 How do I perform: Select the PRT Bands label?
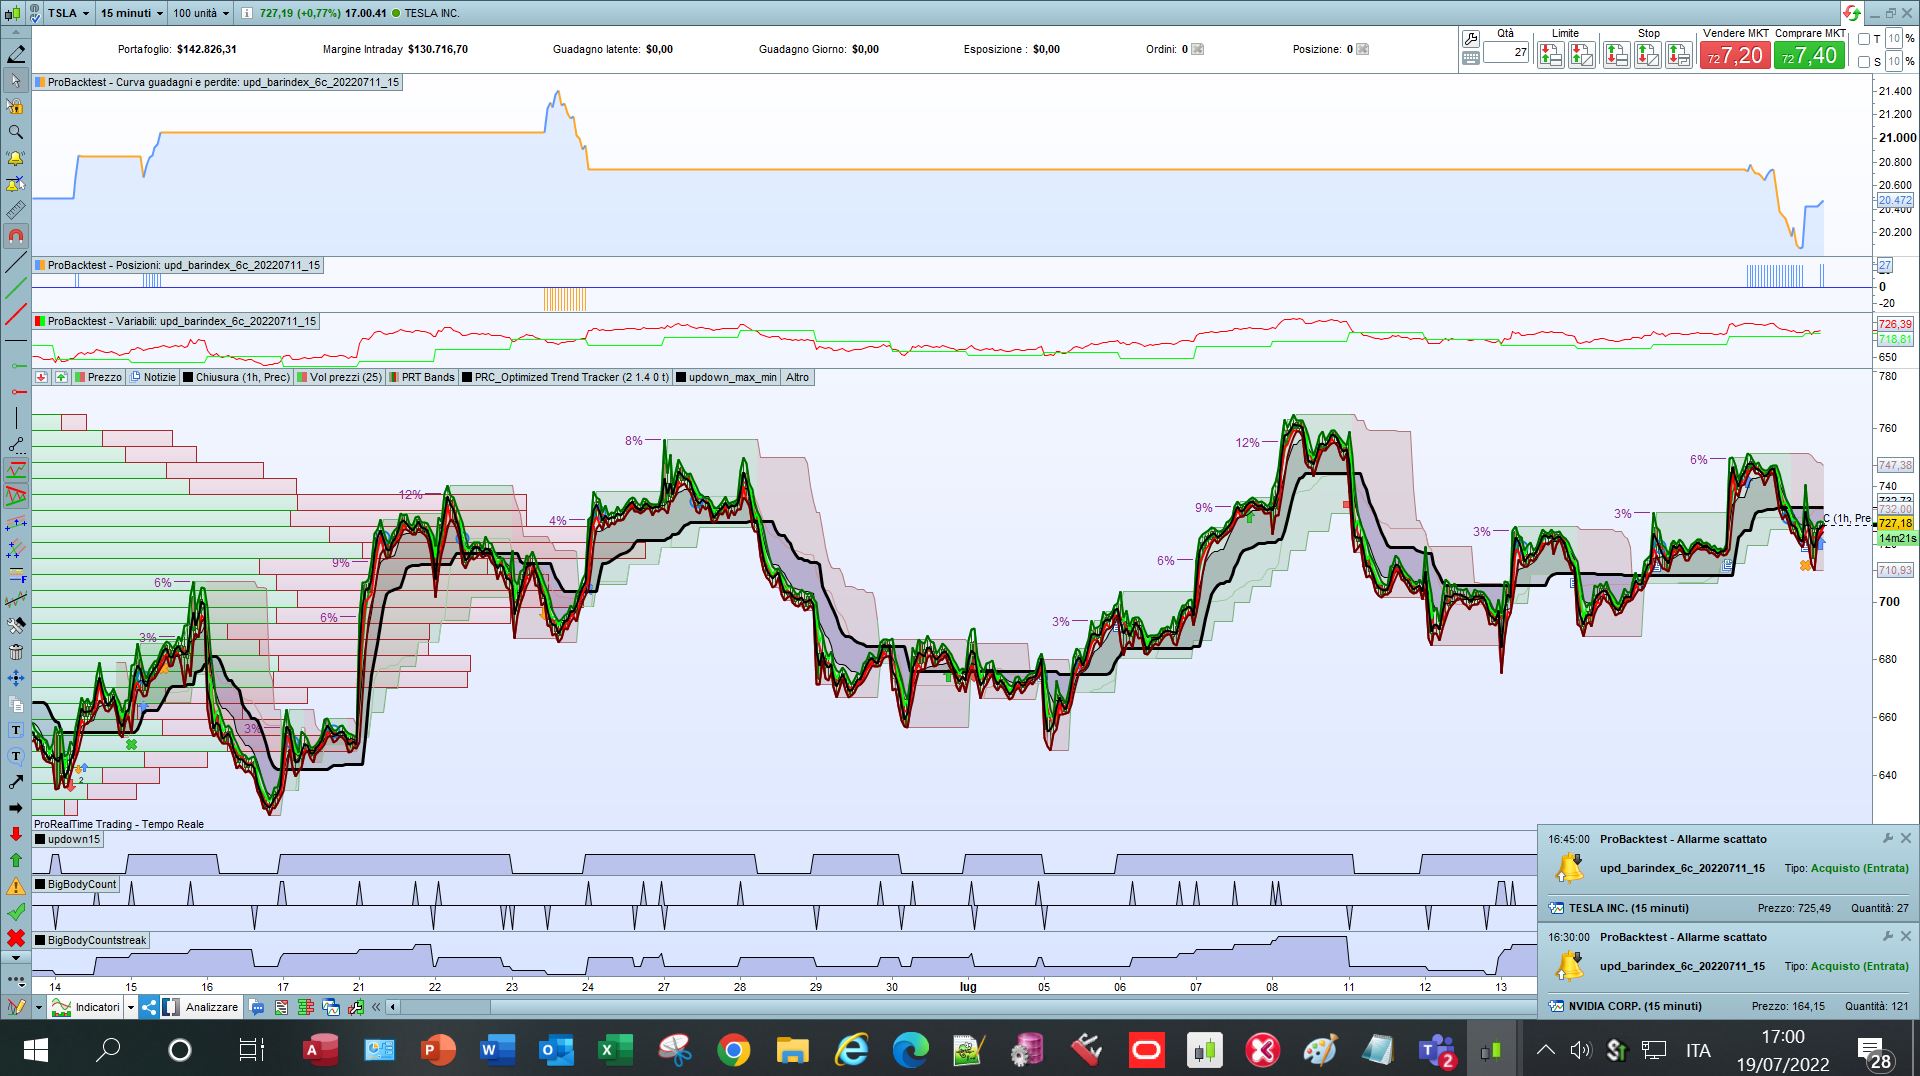point(421,377)
